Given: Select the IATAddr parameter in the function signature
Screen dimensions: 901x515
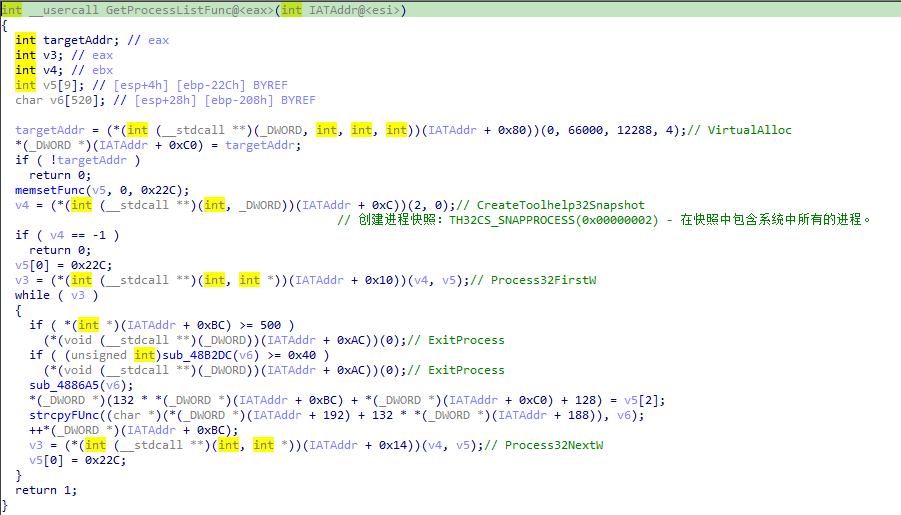Looking at the screenshot, I should tap(329, 10).
